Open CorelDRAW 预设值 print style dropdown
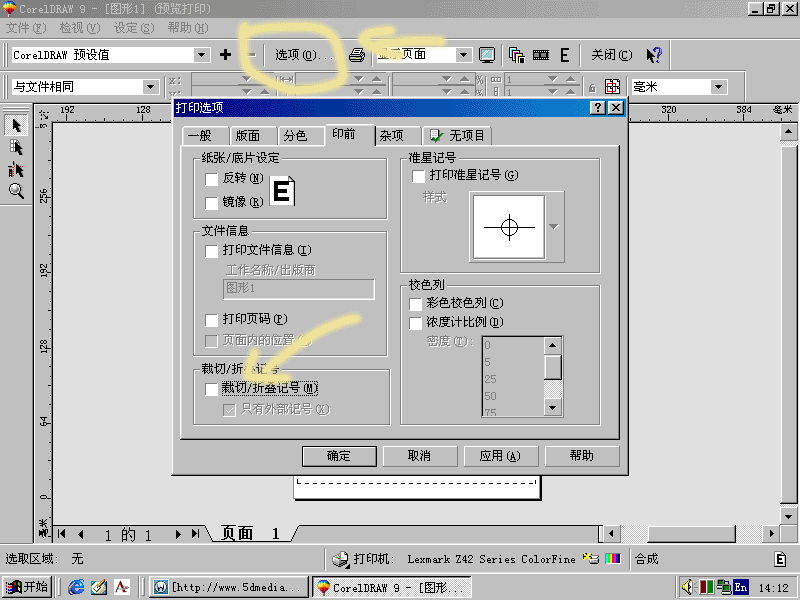 pos(202,55)
